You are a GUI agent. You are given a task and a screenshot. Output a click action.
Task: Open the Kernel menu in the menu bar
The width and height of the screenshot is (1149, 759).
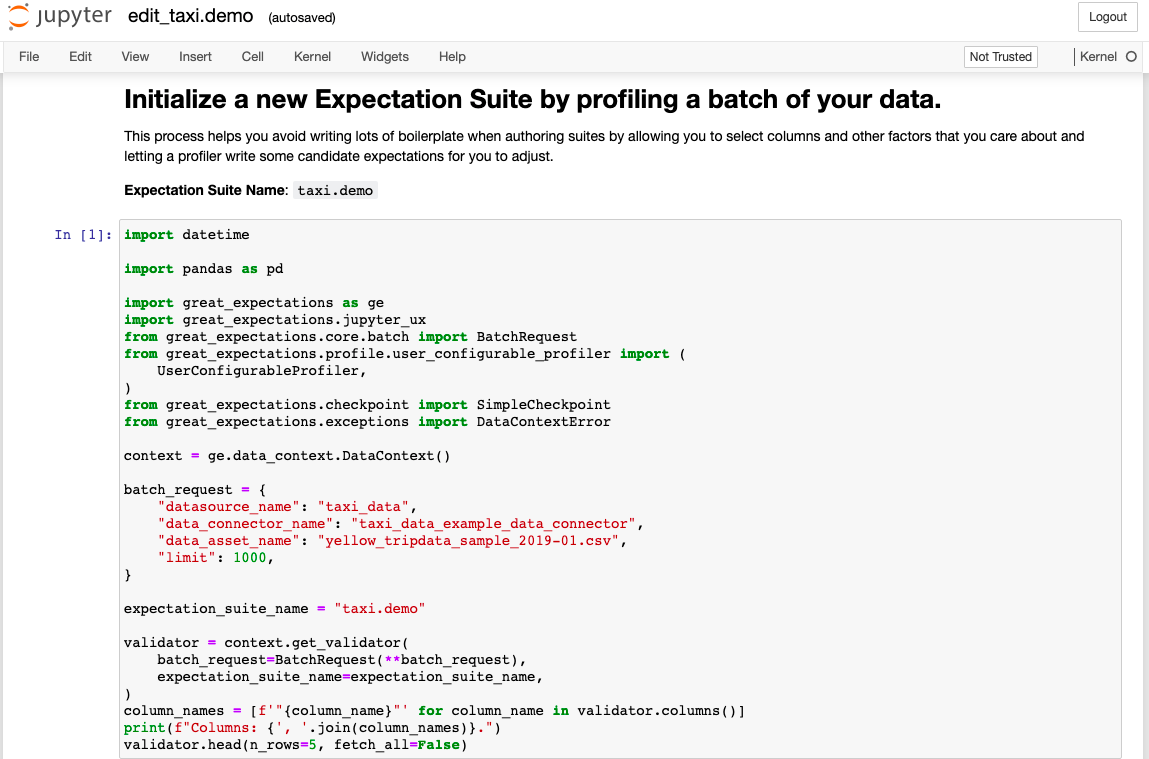(312, 57)
